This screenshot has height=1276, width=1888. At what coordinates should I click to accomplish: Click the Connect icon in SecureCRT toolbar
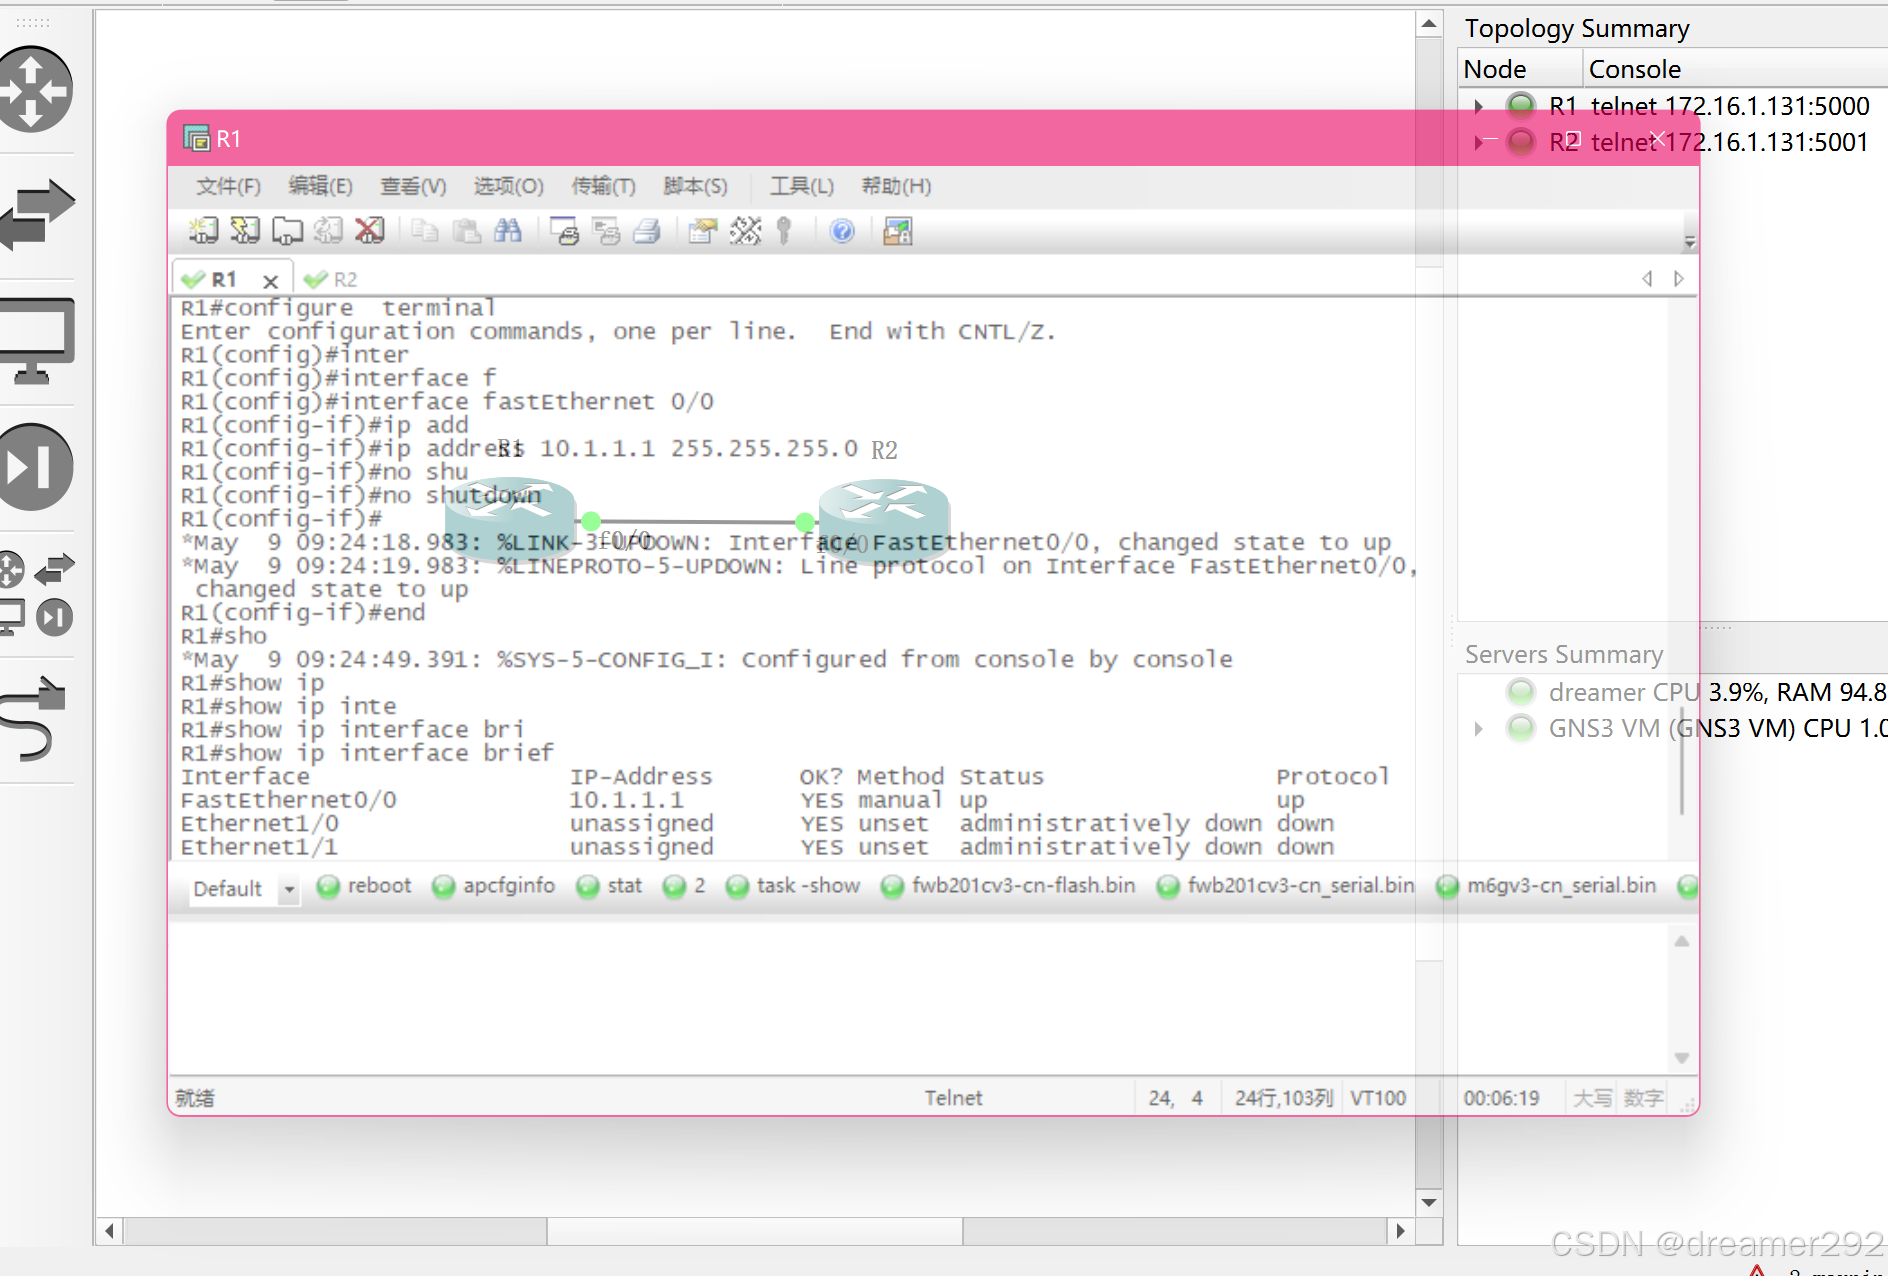(x=204, y=232)
